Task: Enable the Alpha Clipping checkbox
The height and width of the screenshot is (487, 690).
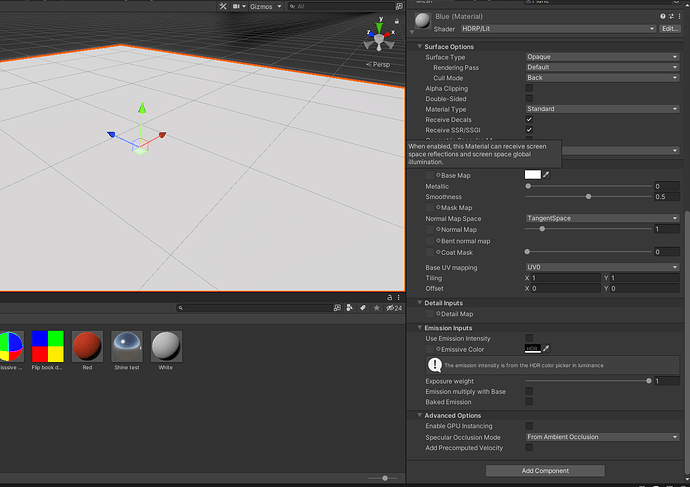Action: (529, 88)
